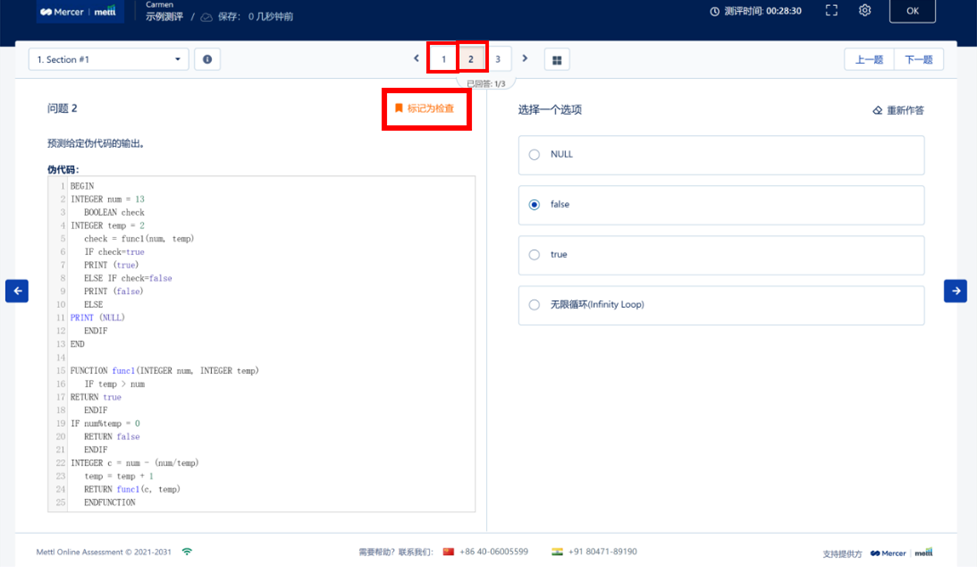This screenshot has height=567, width=977.
Task: Click the OK button
Action: [x=912, y=11]
